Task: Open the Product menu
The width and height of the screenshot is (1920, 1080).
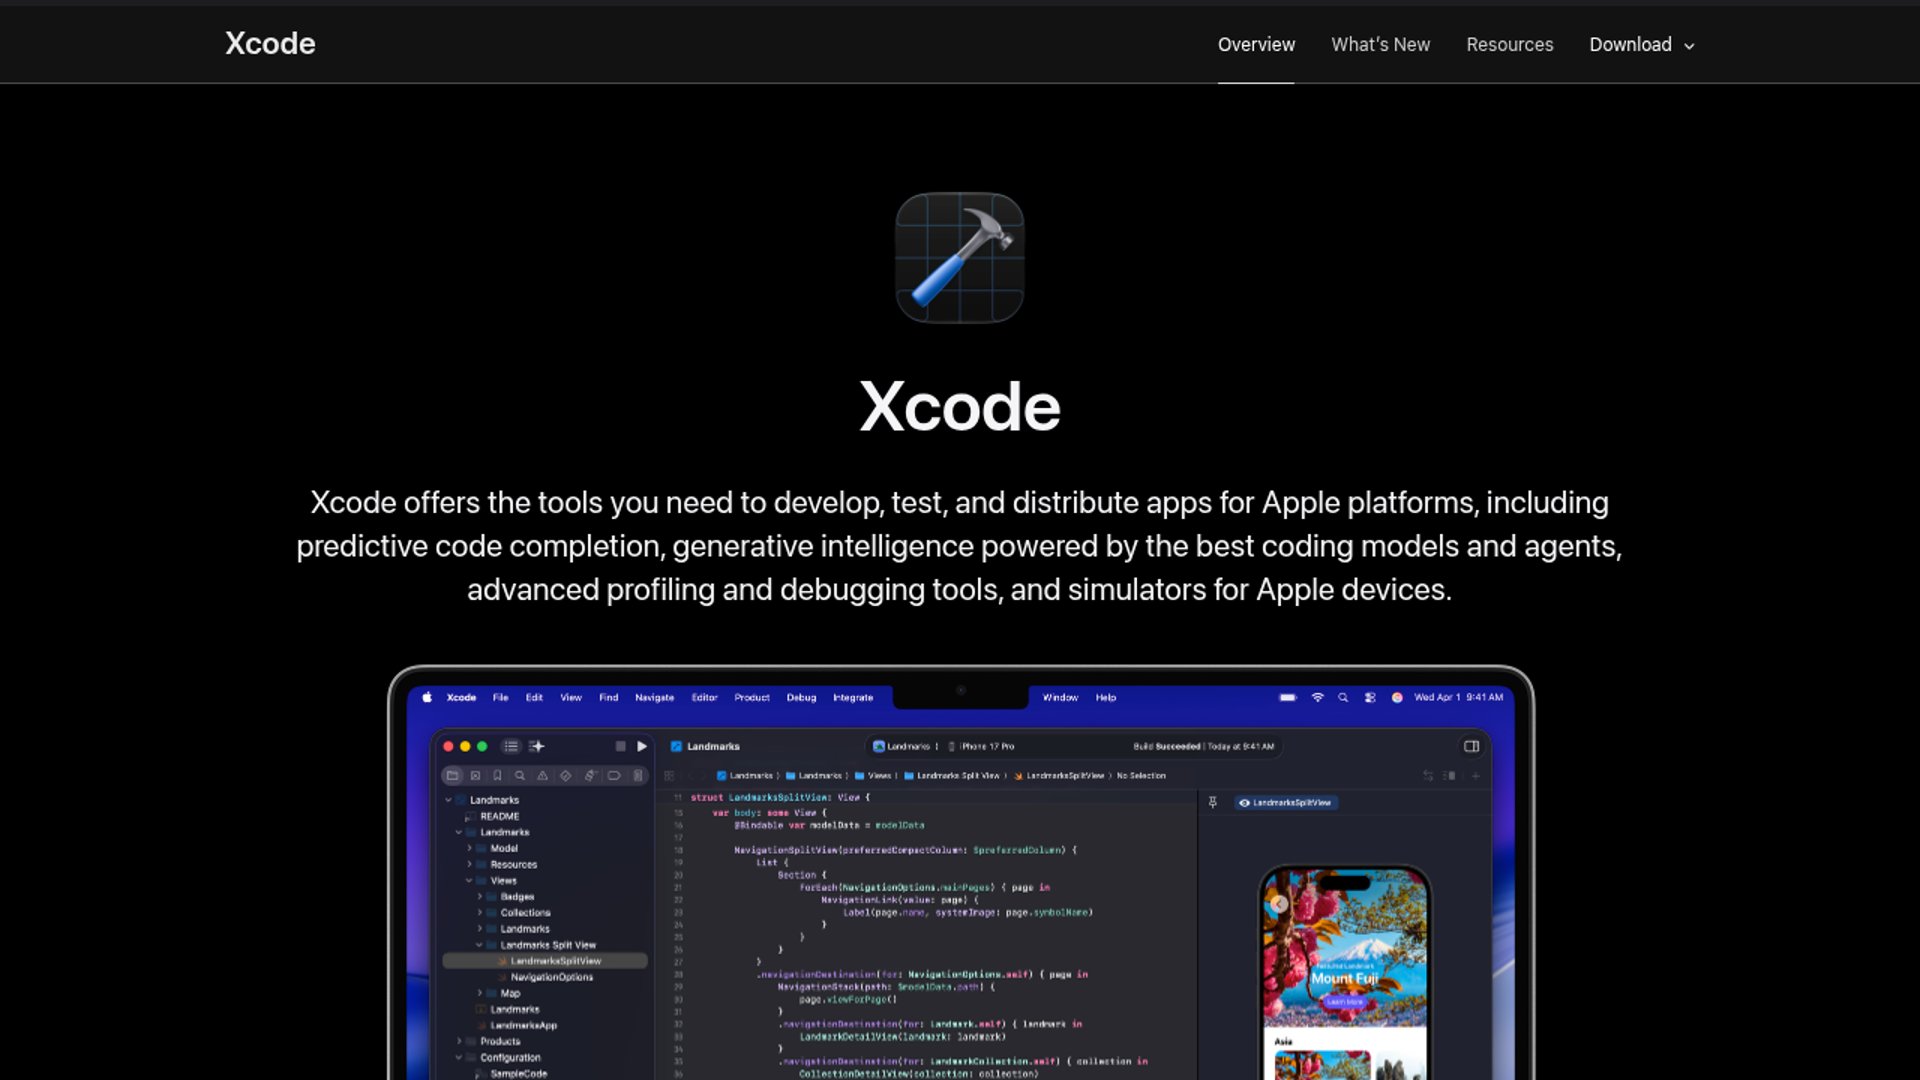Action: (752, 697)
